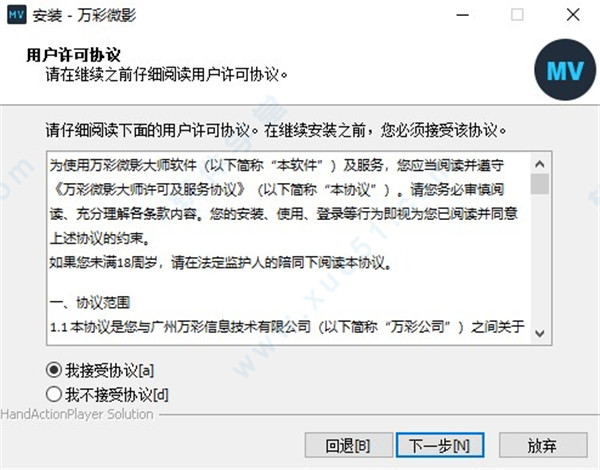Click the empty scrollbar track below the thumb
This screenshot has height=470, width=600.
pos(540,259)
